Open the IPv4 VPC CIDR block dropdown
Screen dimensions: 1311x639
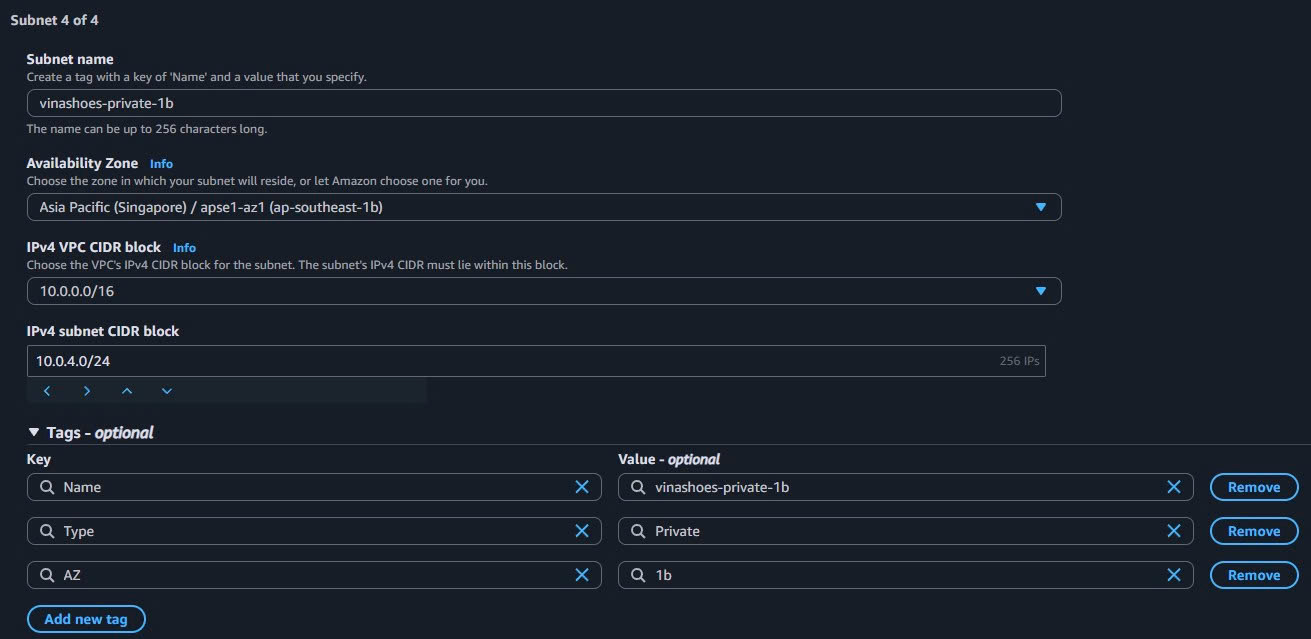1041,290
